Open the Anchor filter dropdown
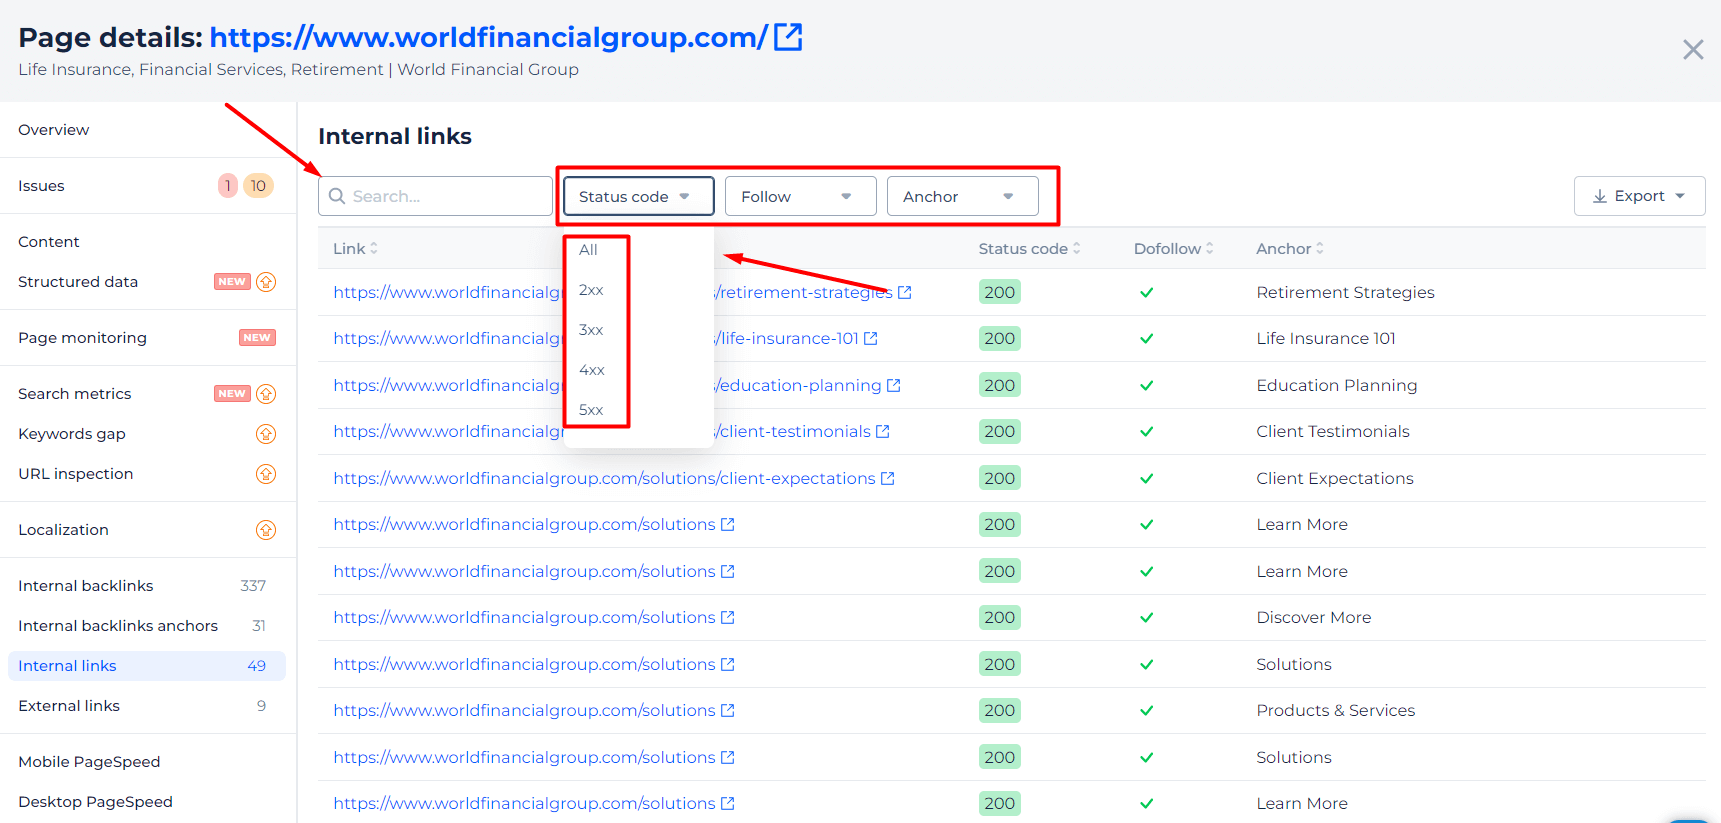The width and height of the screenshot is (1721, 823). [x=963, y=196]
